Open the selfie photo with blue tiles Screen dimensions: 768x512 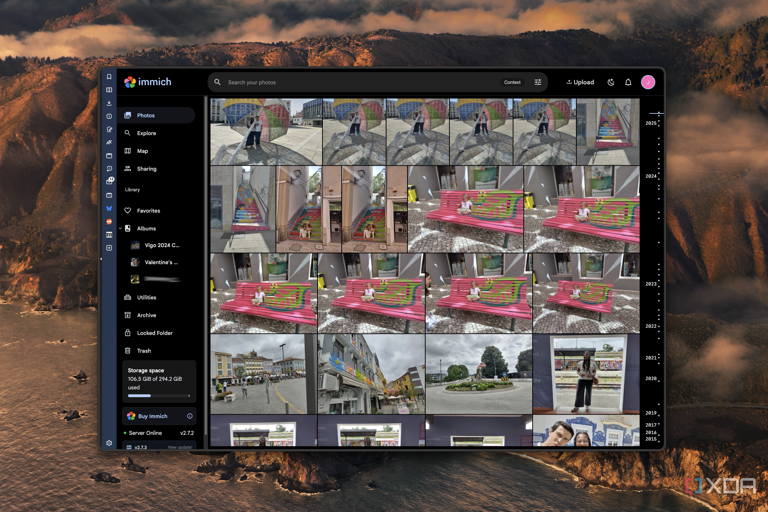pyautogui.click(x=586, y=431)
